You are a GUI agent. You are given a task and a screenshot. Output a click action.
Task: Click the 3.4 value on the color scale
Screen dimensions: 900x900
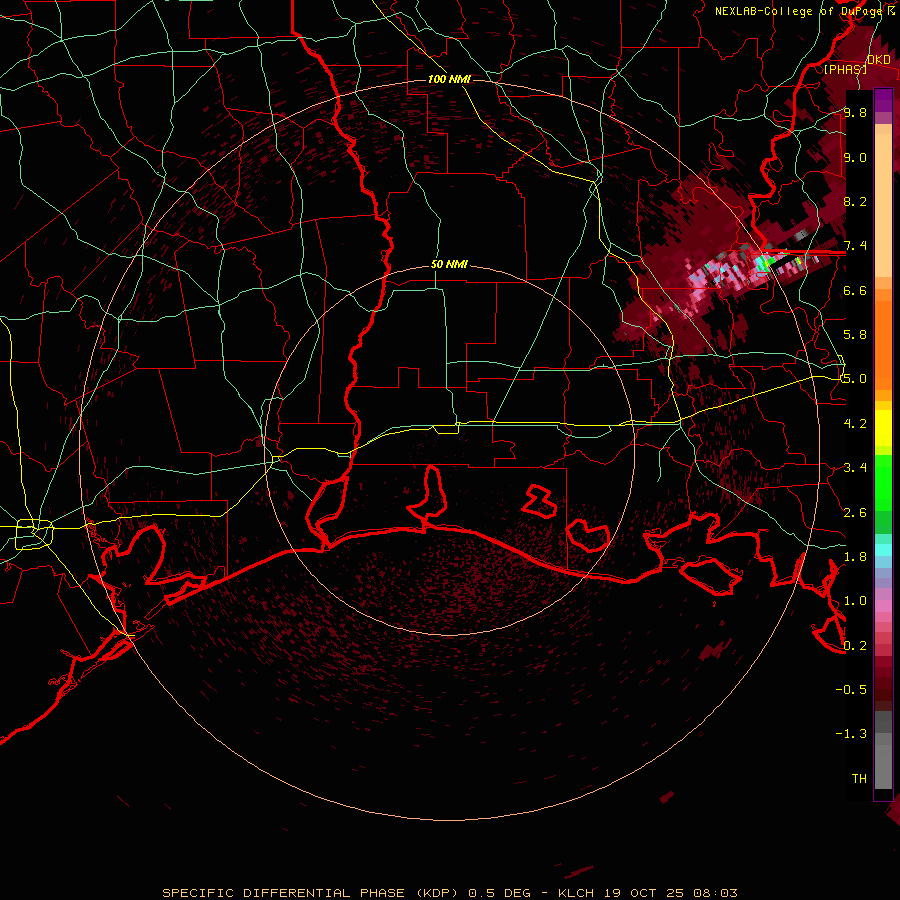click(x=855, y=468)
